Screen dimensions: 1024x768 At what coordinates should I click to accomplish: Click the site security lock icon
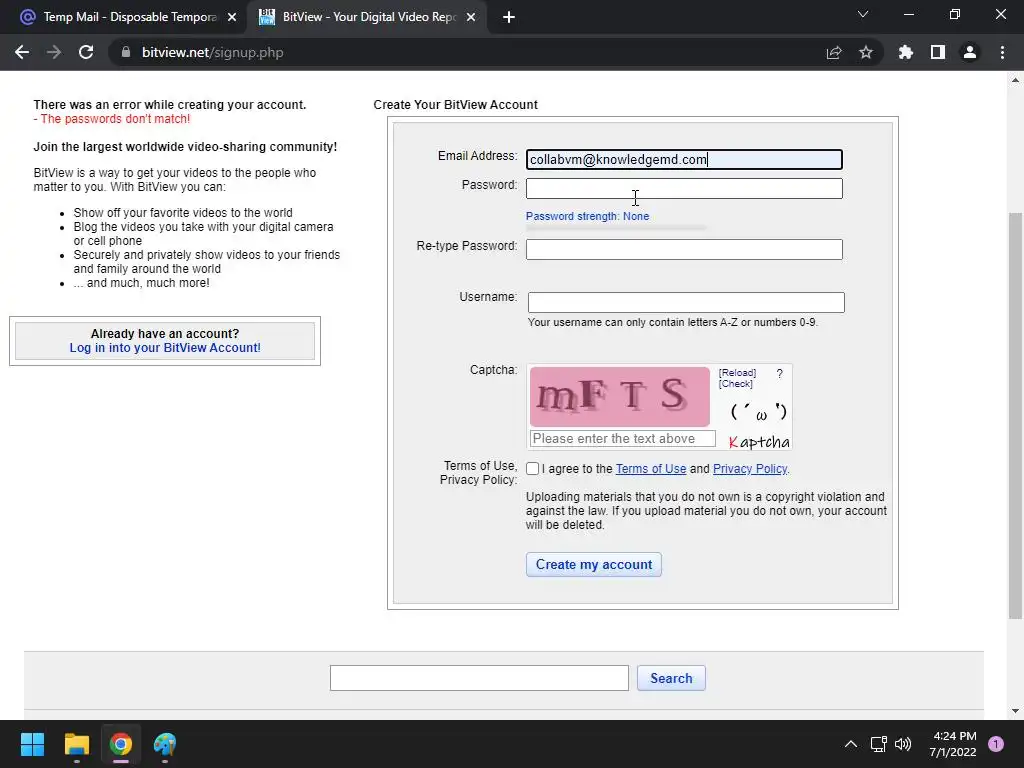click(126, 52)
